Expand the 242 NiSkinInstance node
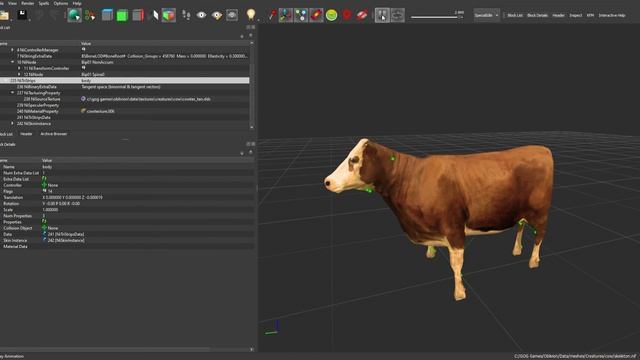This screenshot has width=640, height=360. point(12,123)
